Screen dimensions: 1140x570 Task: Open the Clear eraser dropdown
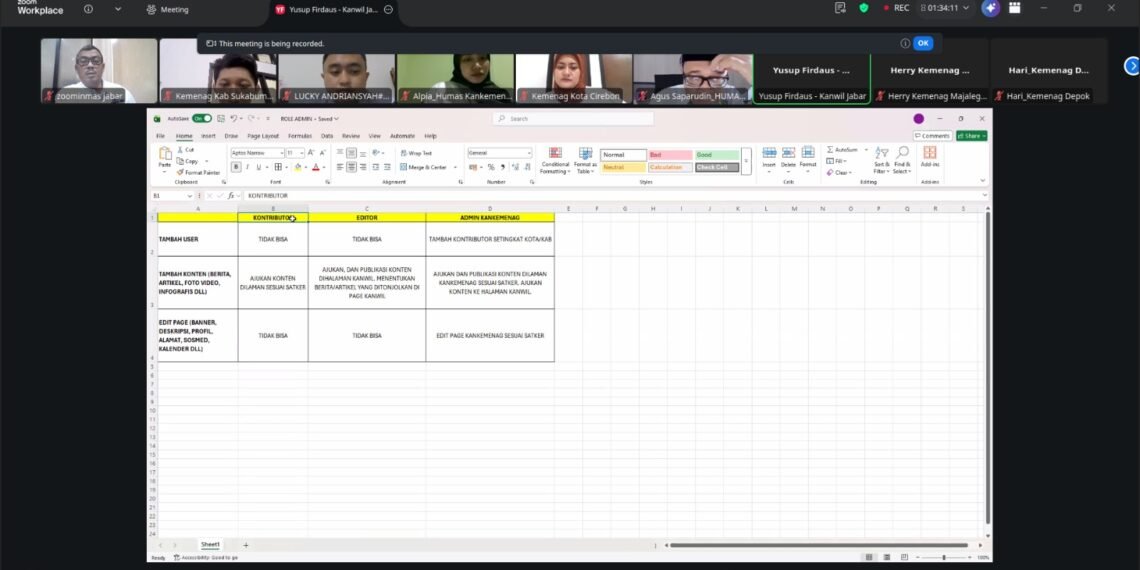(x=839, y=172)
